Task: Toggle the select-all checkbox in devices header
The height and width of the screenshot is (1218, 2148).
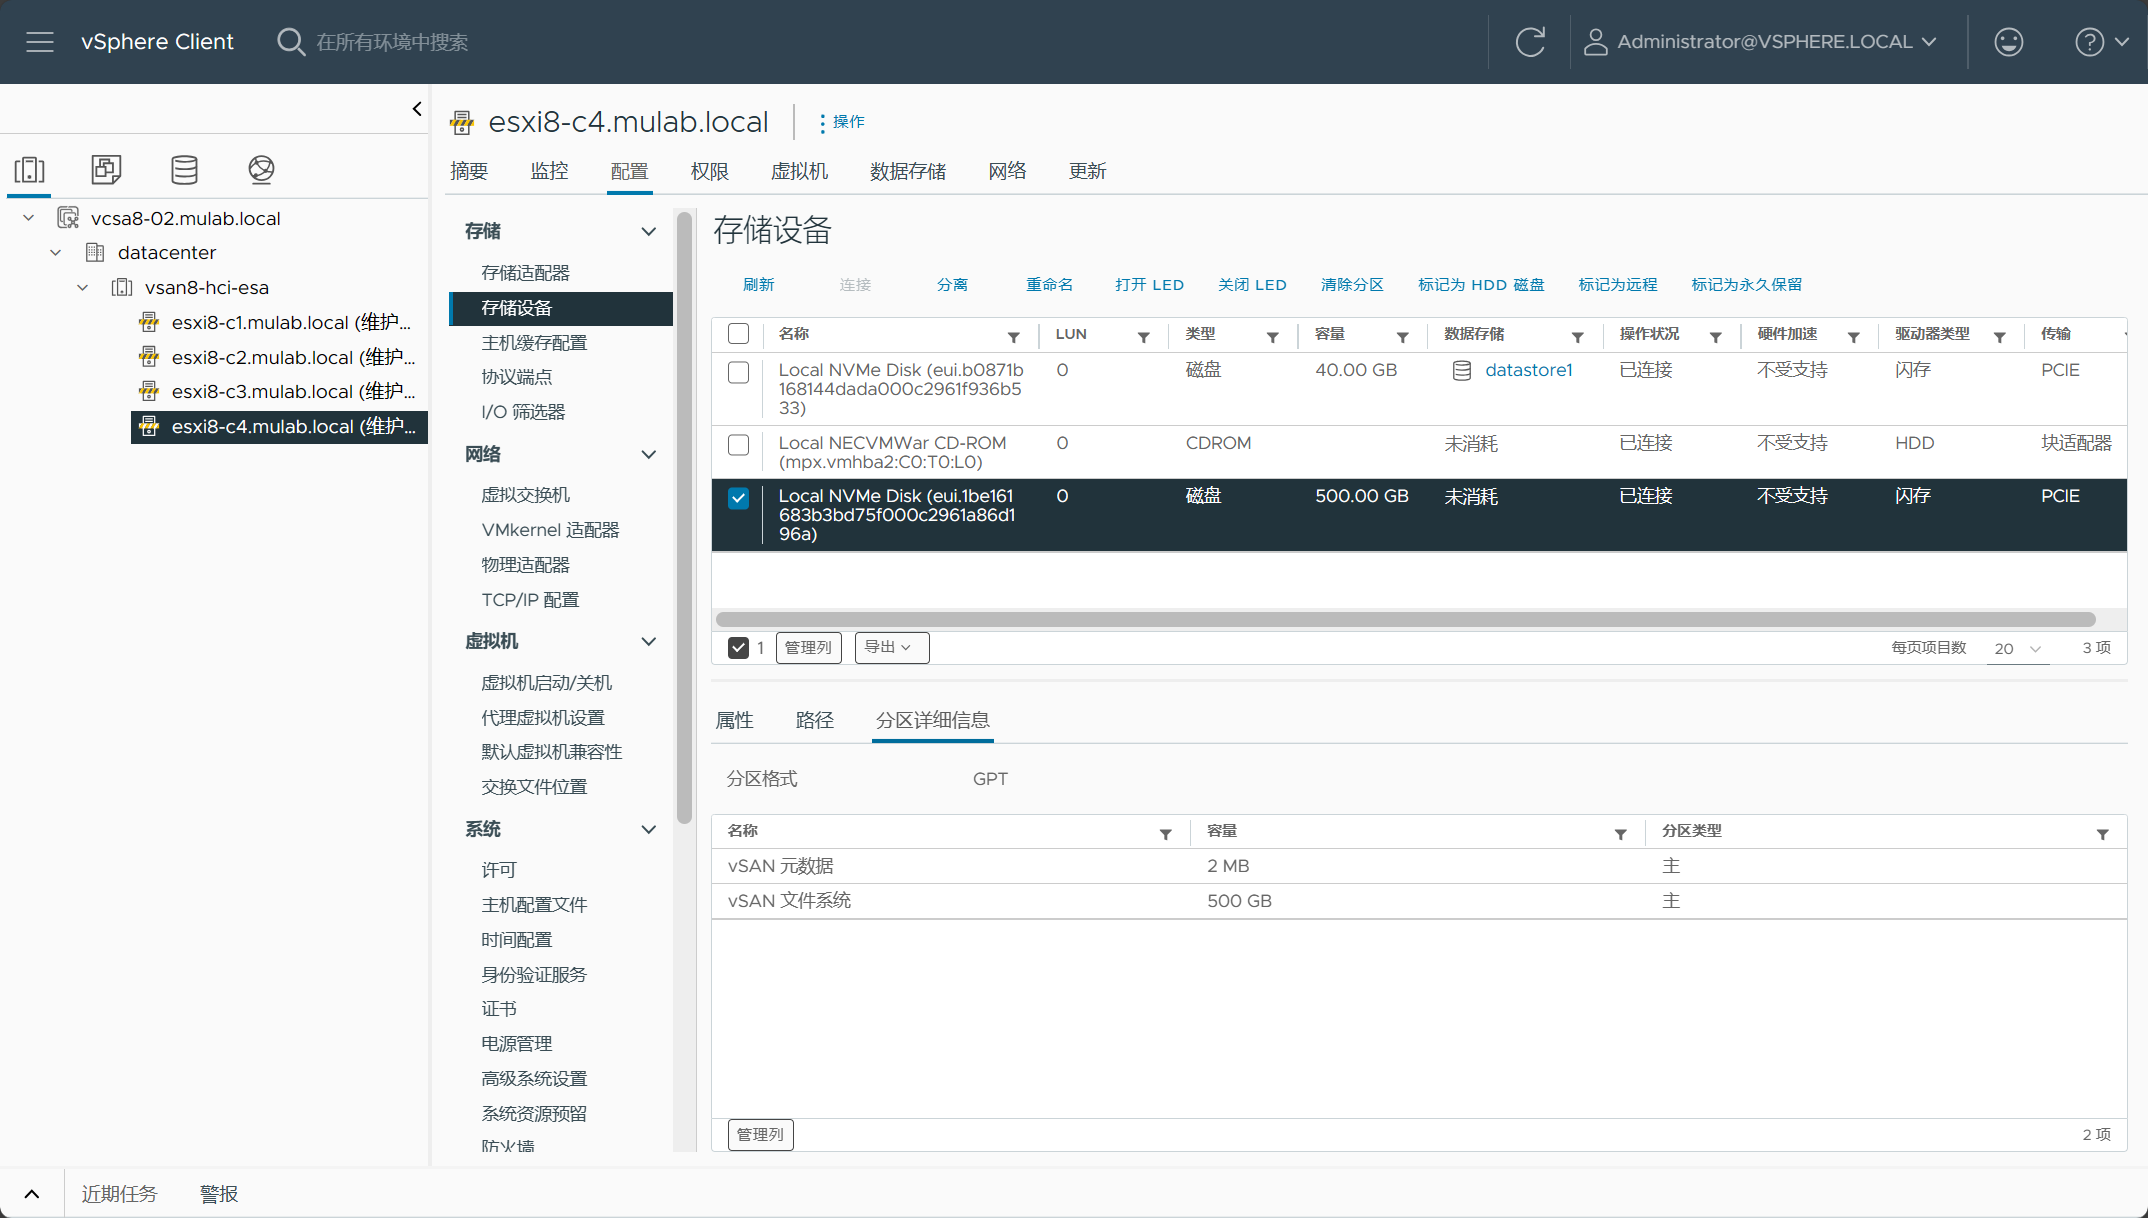Action: pos(738,334)
